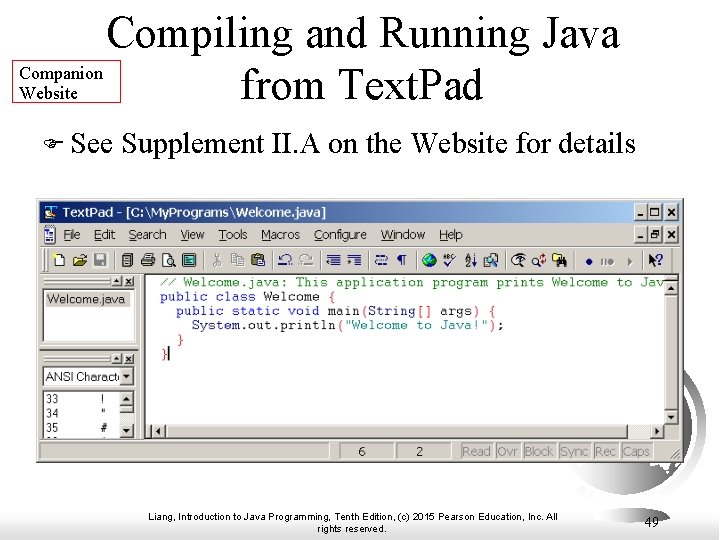The image size is (720, 540).
Task: Click the Find toolbar icon
Action: click(x=518, y=260)
